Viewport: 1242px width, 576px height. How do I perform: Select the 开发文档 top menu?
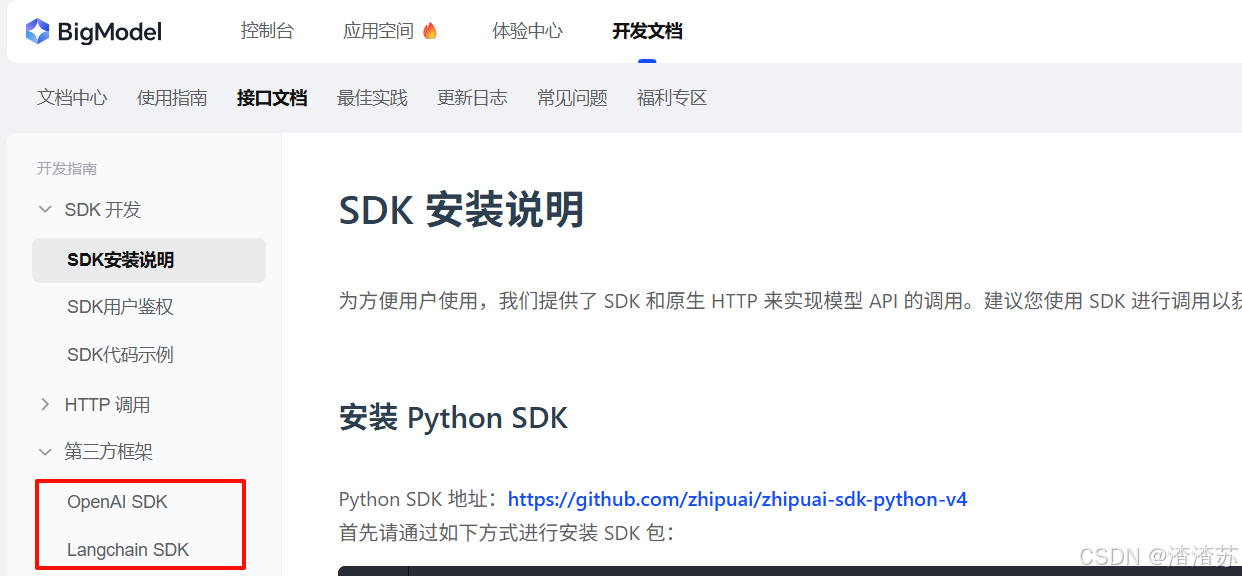point(648,31)
